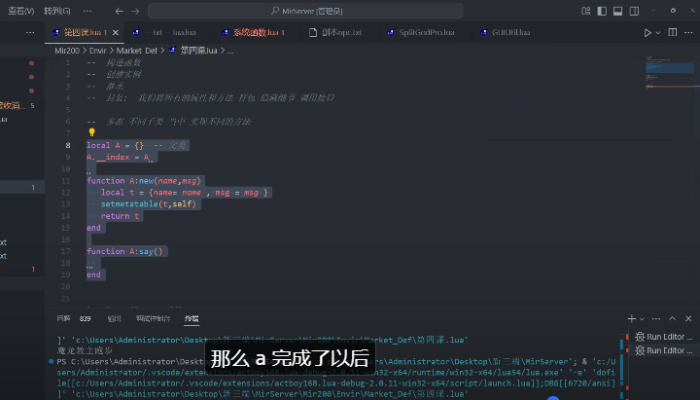Viewport: 700px width, 400px height.
Task: Click the lightbulb code action icon
Action: click(x=91, y=132)
